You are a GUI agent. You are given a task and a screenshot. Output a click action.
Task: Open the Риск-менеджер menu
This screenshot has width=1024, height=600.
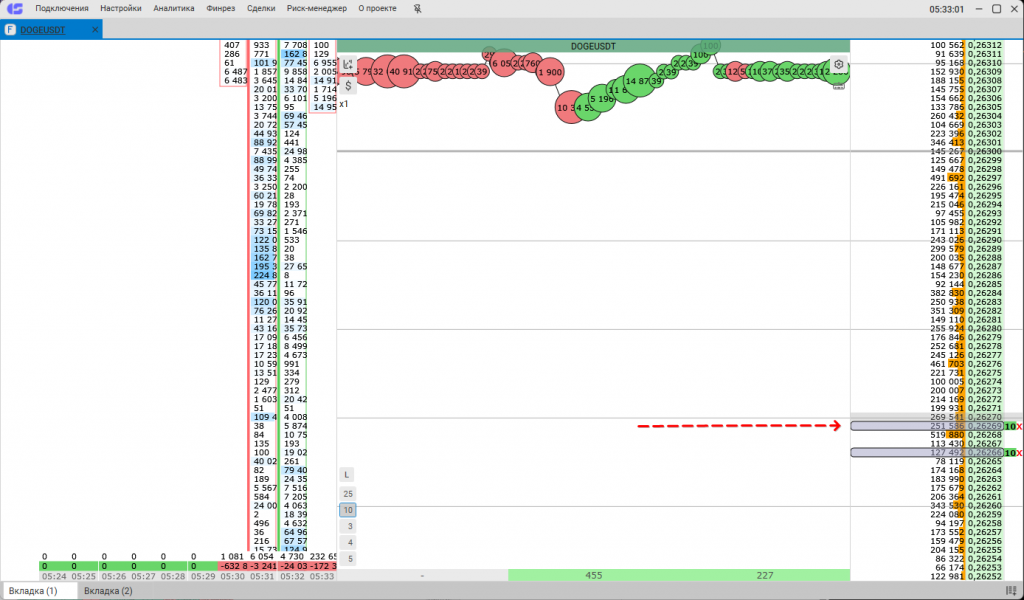[x=317, y=8]
